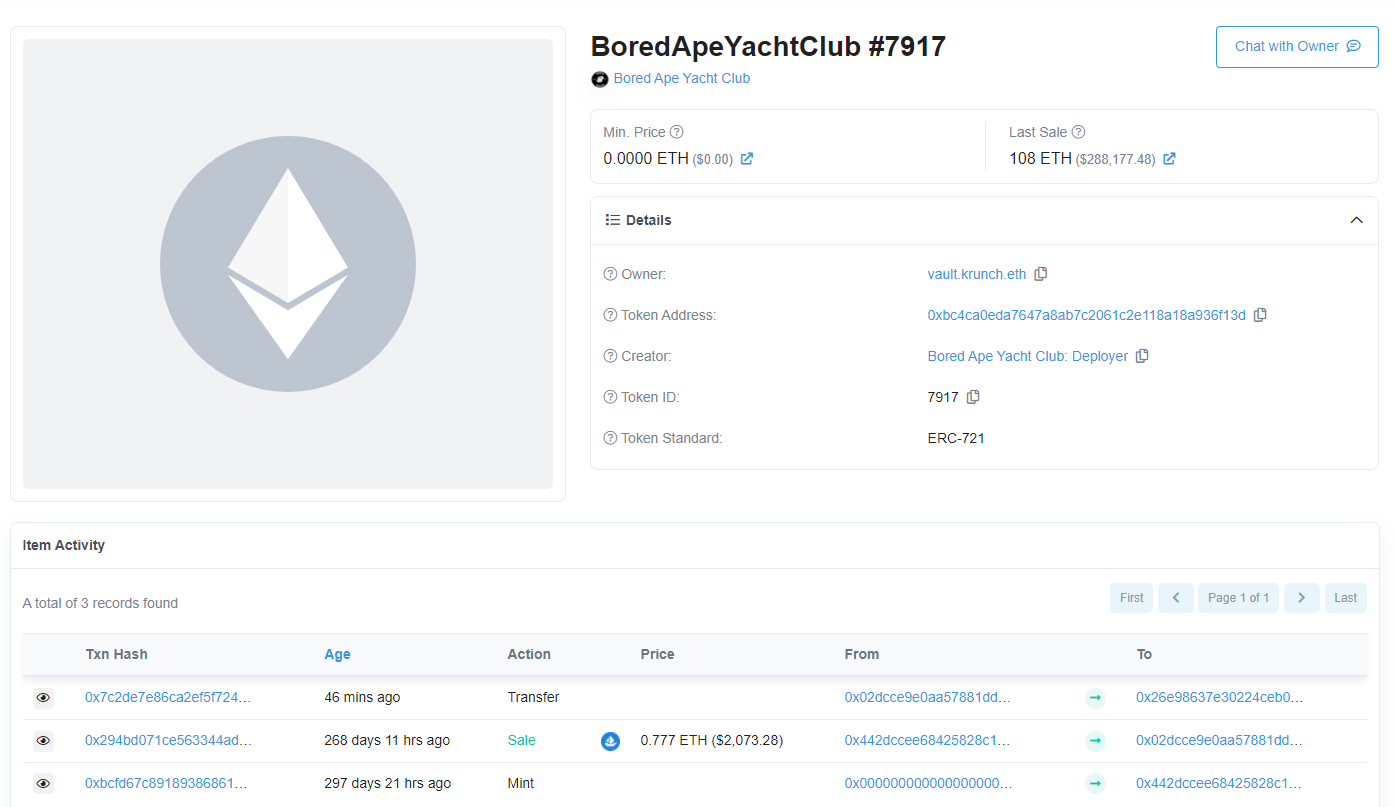Click help icon beside Token Standard label
This screenshot has height=807, width=1396.
[610, 438]
